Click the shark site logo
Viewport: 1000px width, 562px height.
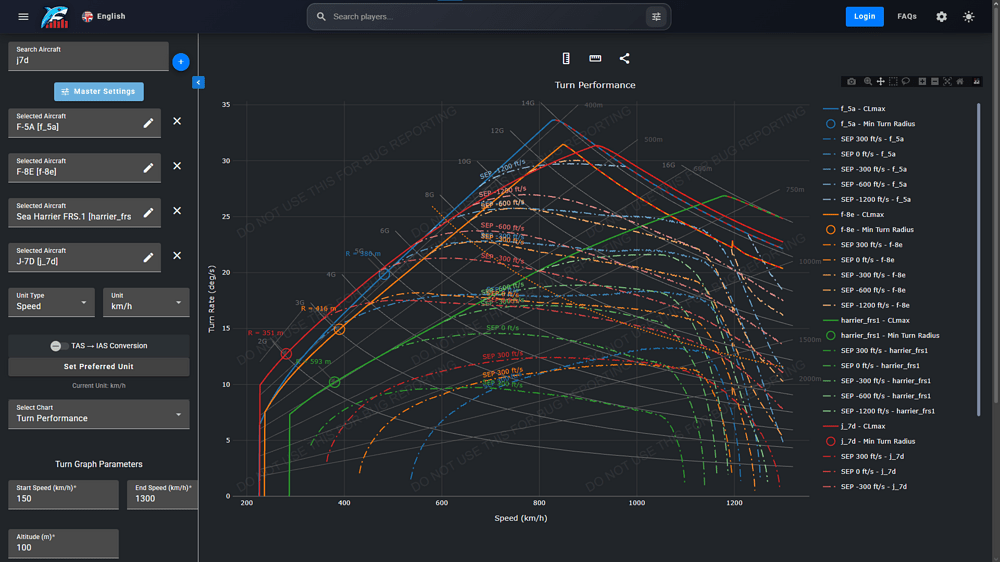tap(55, 17)
